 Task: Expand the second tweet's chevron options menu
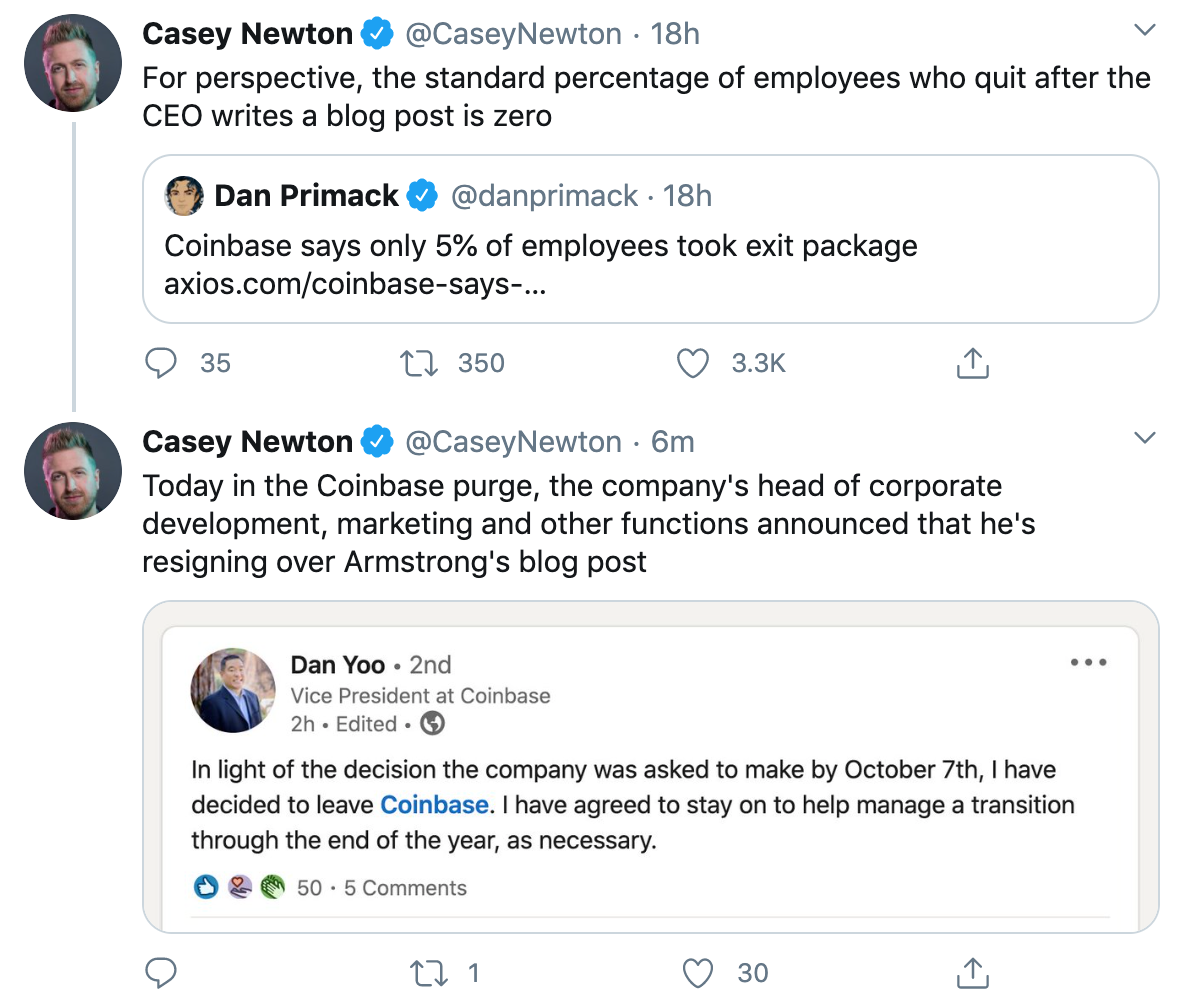pyautogui.click(x=1144, y=438)
